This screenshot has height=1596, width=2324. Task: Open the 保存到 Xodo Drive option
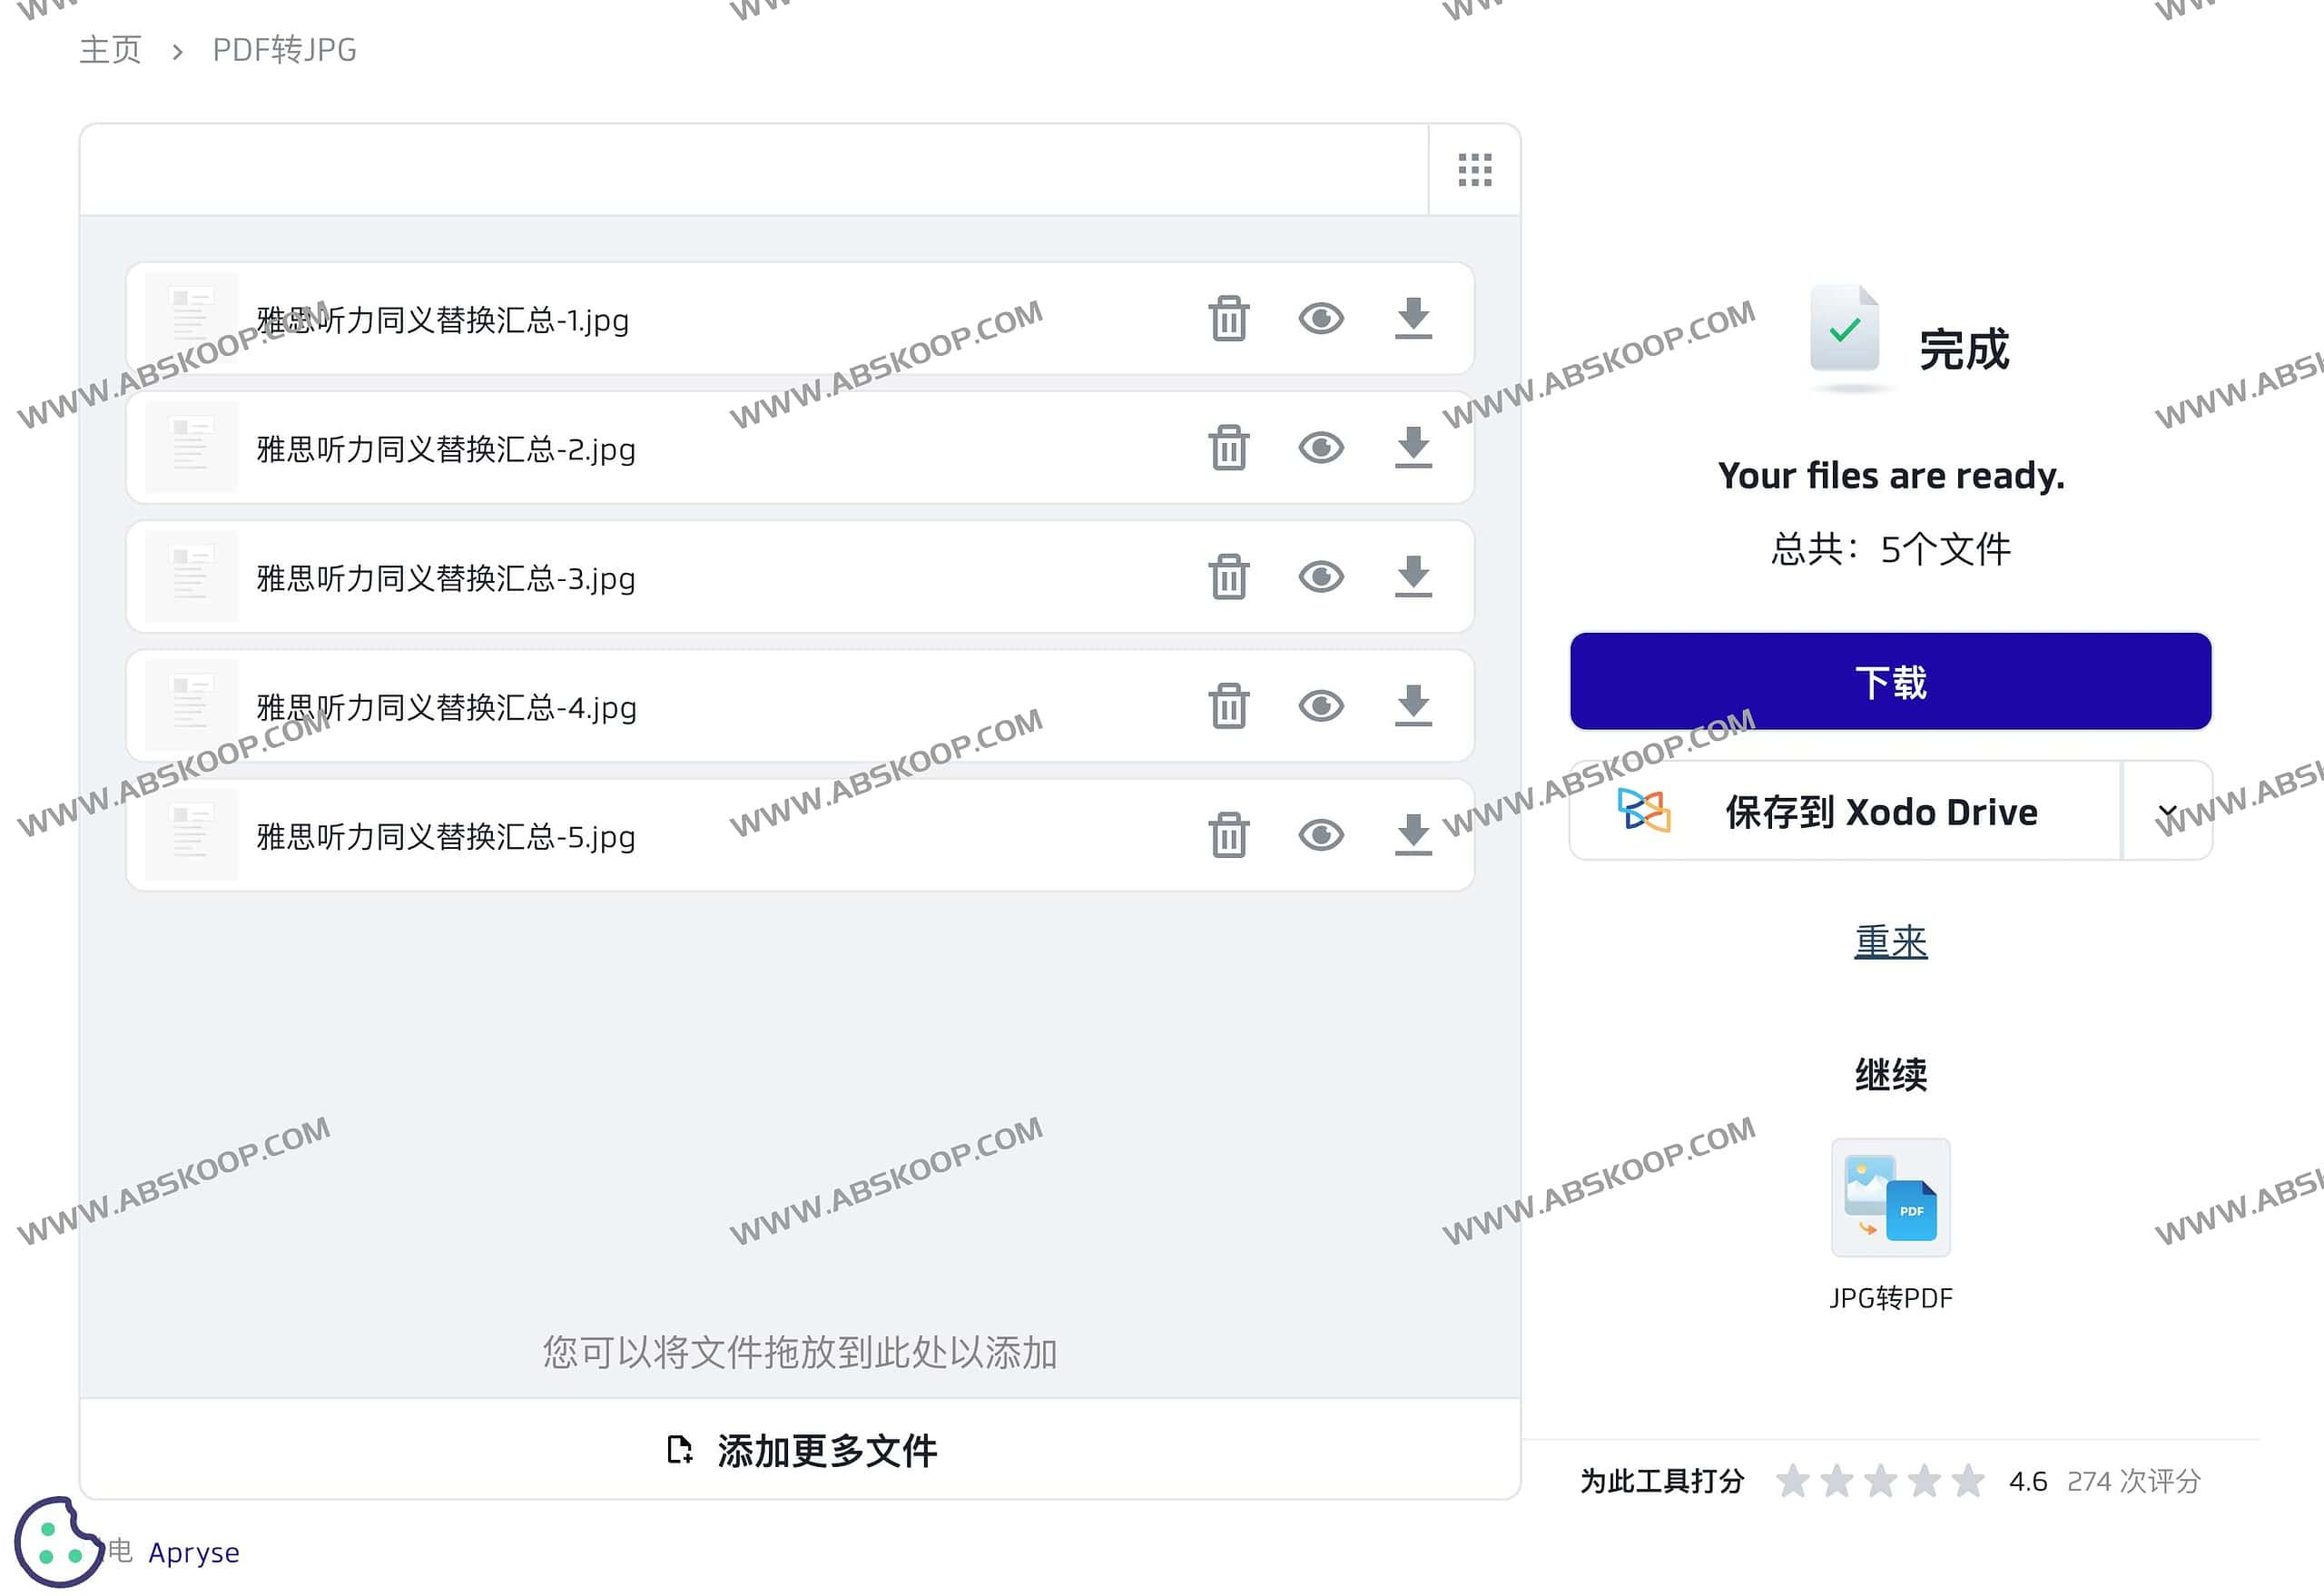point(1880,811)
